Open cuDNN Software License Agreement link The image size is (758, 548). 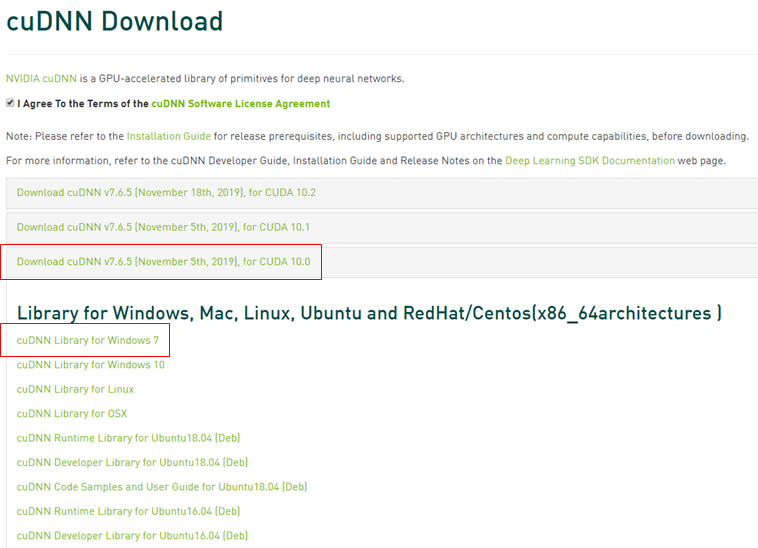tap(241, 104)
